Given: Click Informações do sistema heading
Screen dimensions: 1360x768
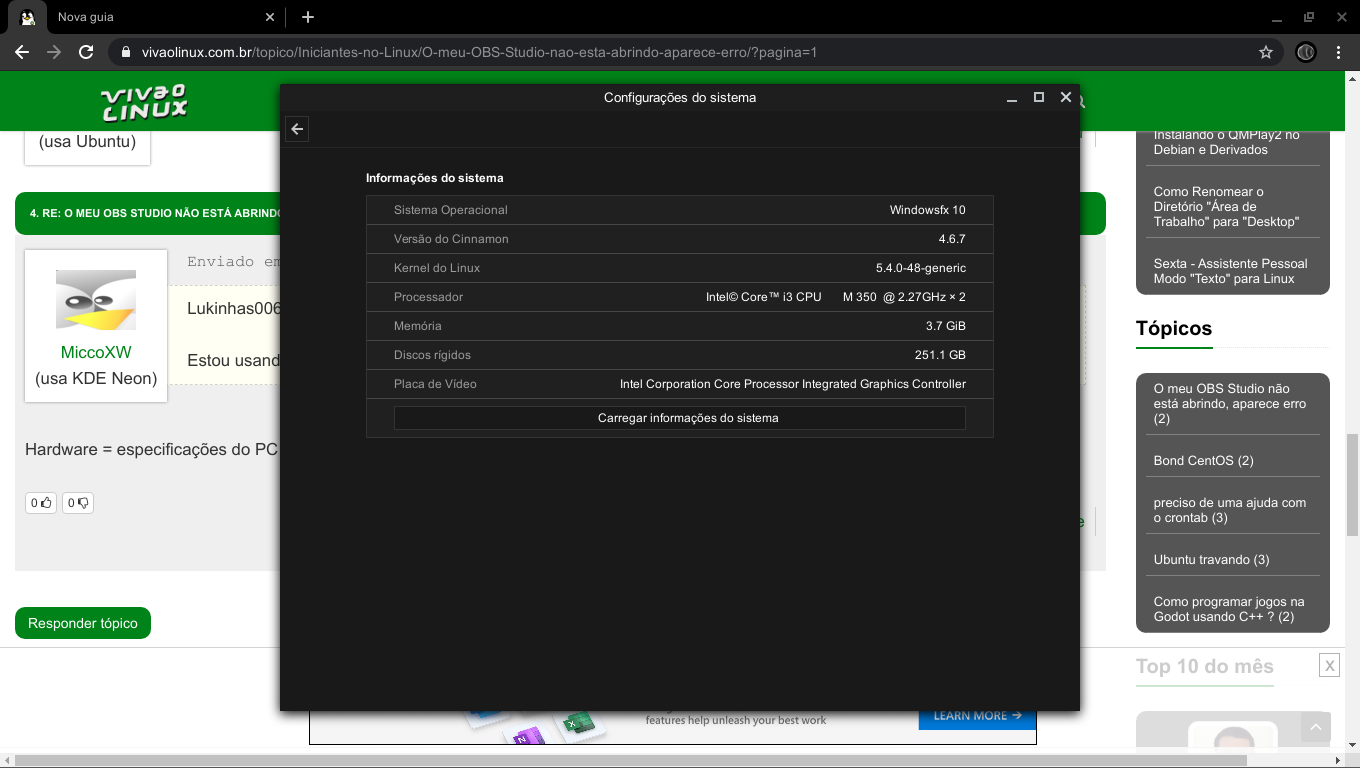Looking at the screenshot, I should [435, 178].
